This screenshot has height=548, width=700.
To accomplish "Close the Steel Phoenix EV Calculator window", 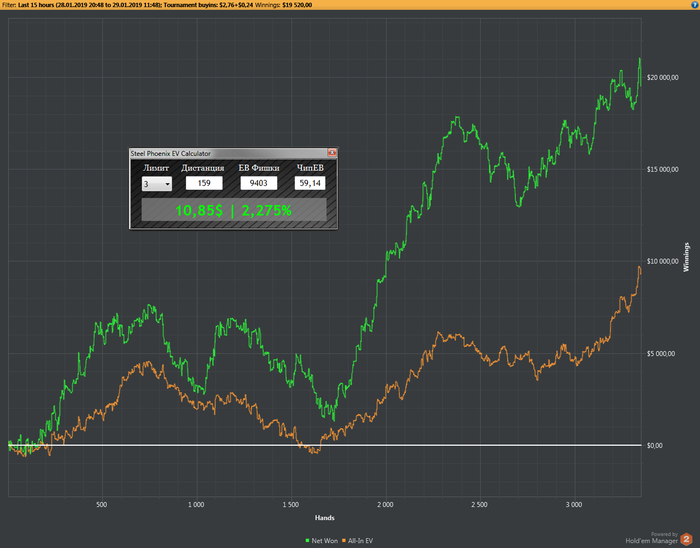I will (332, 153).
